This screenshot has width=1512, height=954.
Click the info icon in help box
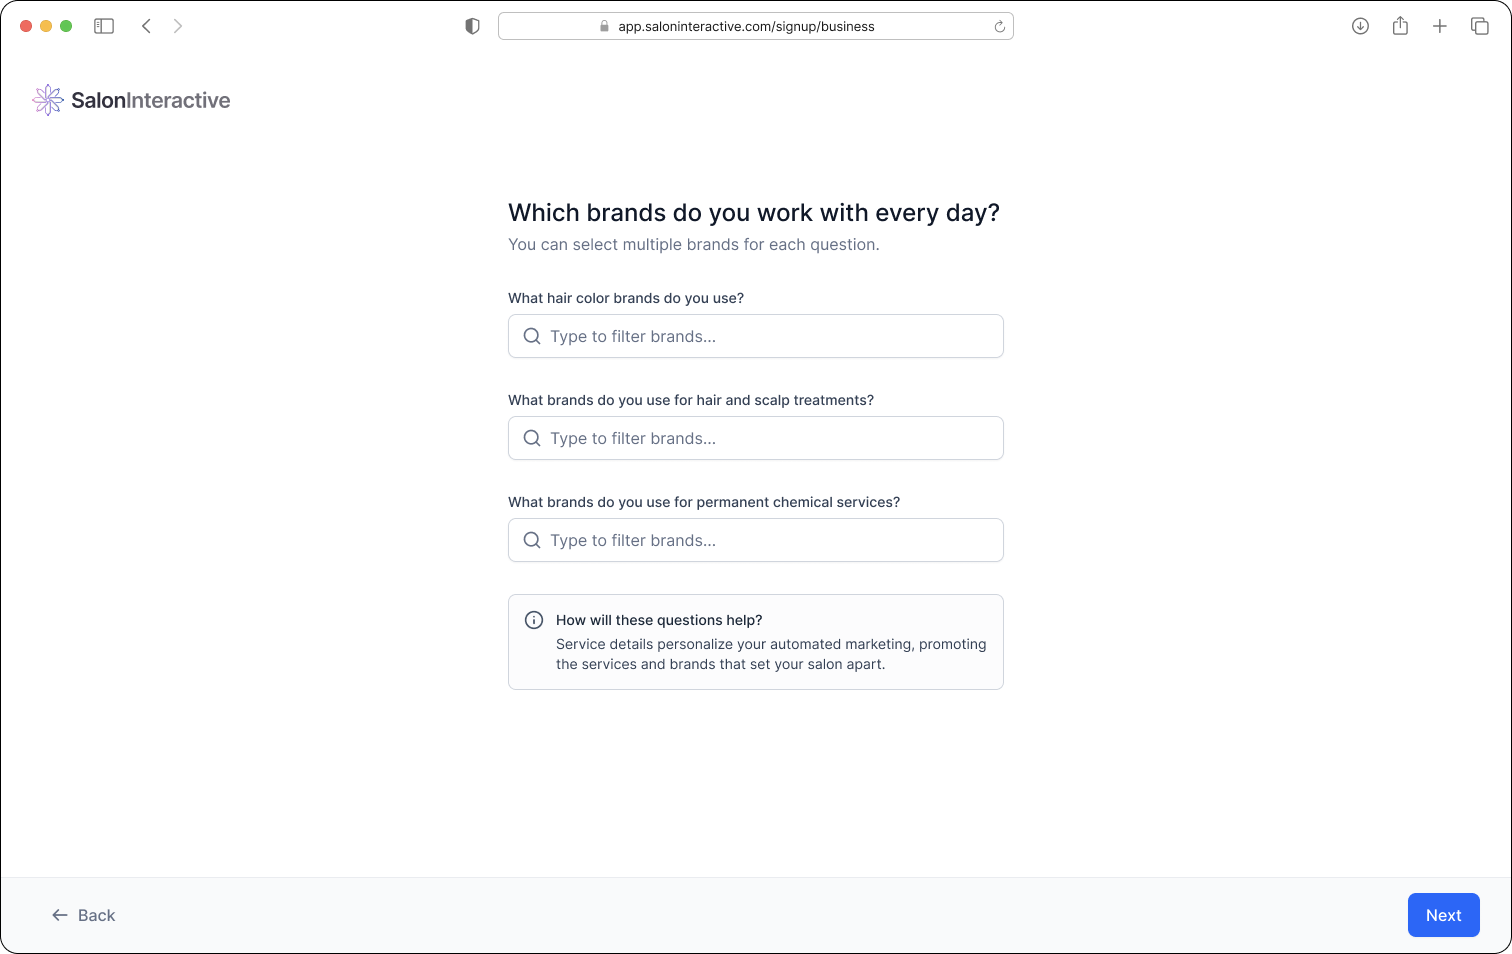point(534,620)
